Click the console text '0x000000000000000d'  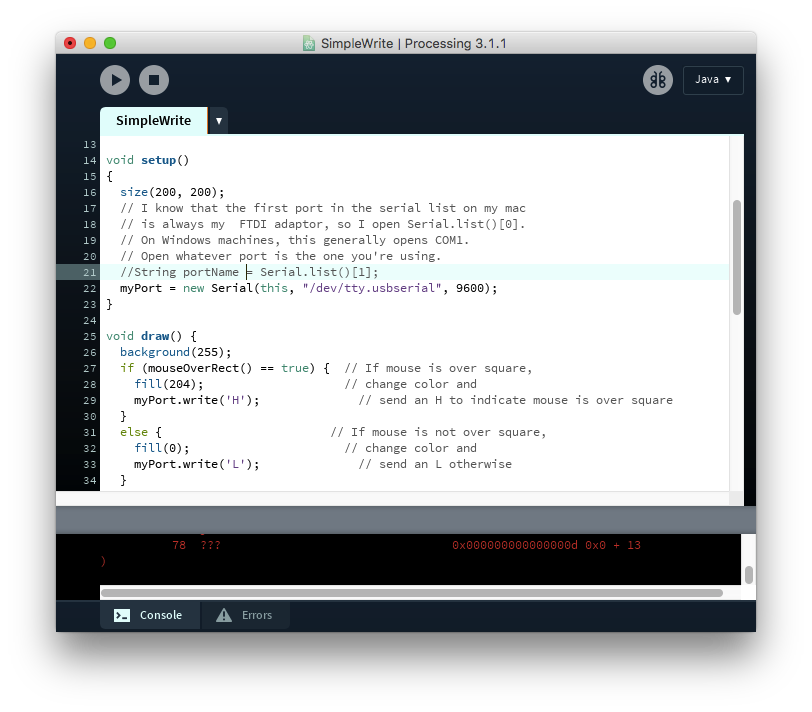(x=515, y=545)
